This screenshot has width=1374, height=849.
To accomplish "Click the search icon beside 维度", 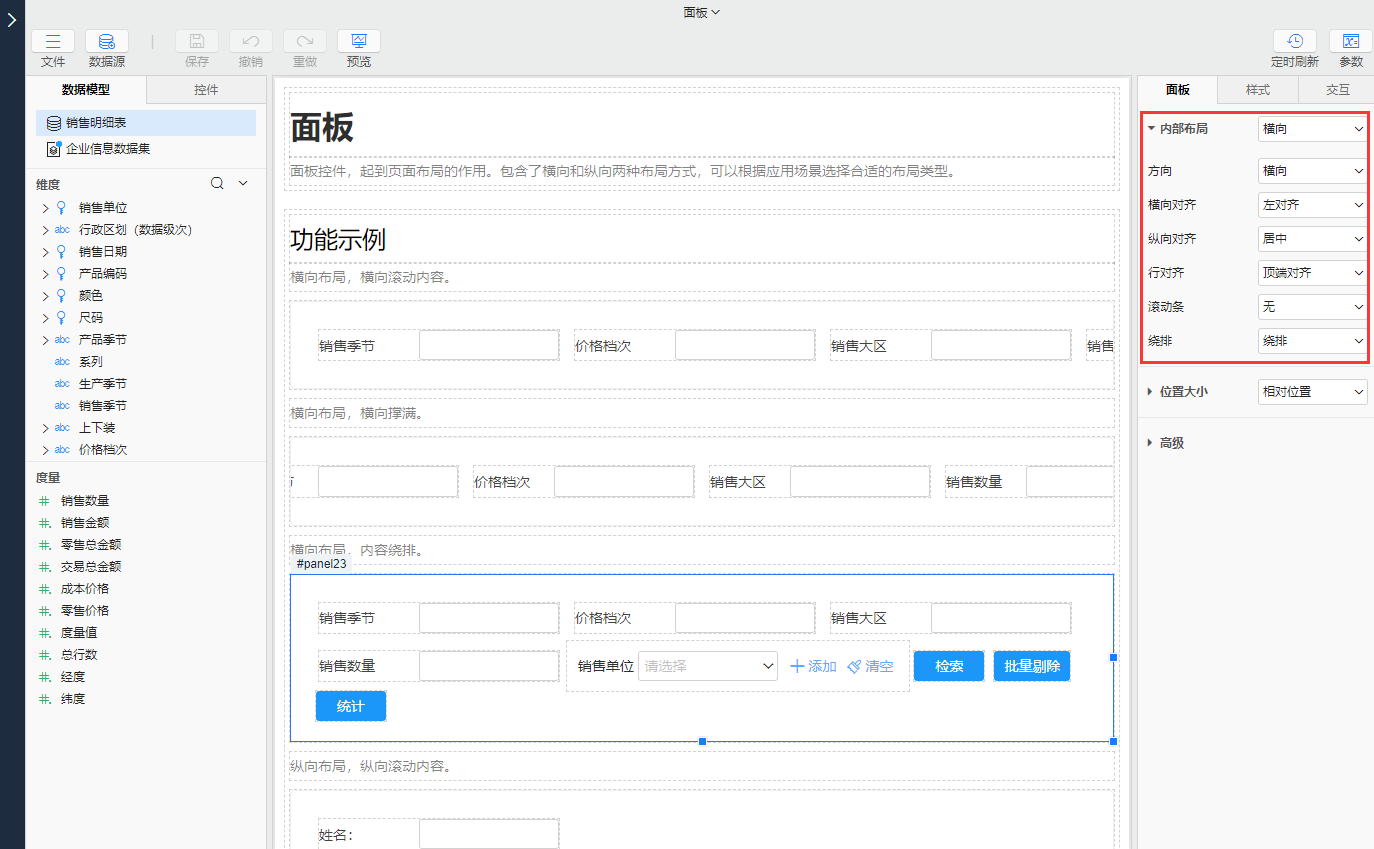I will coord(217,184).
